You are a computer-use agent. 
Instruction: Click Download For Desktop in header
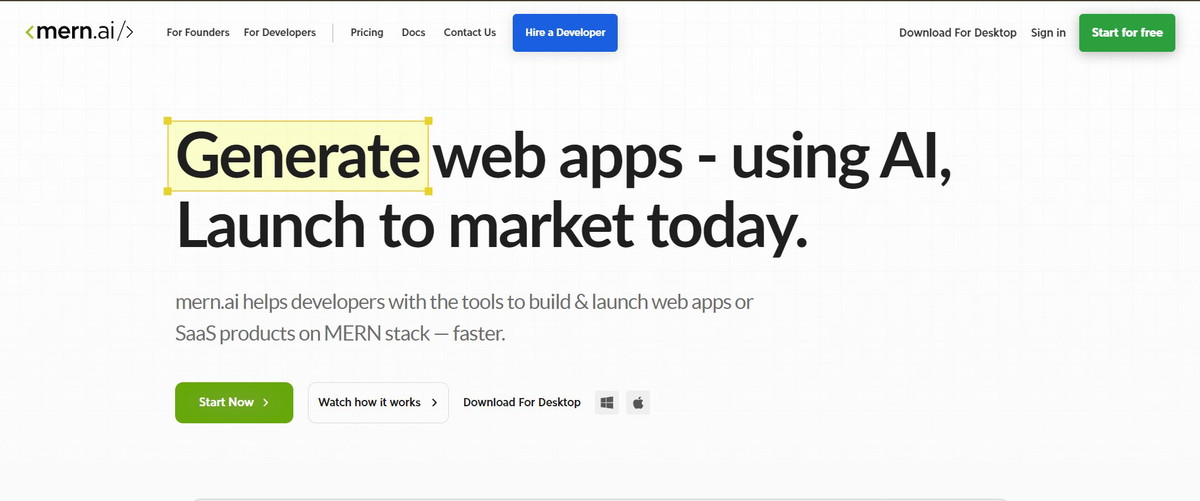[x=957, y=32]
